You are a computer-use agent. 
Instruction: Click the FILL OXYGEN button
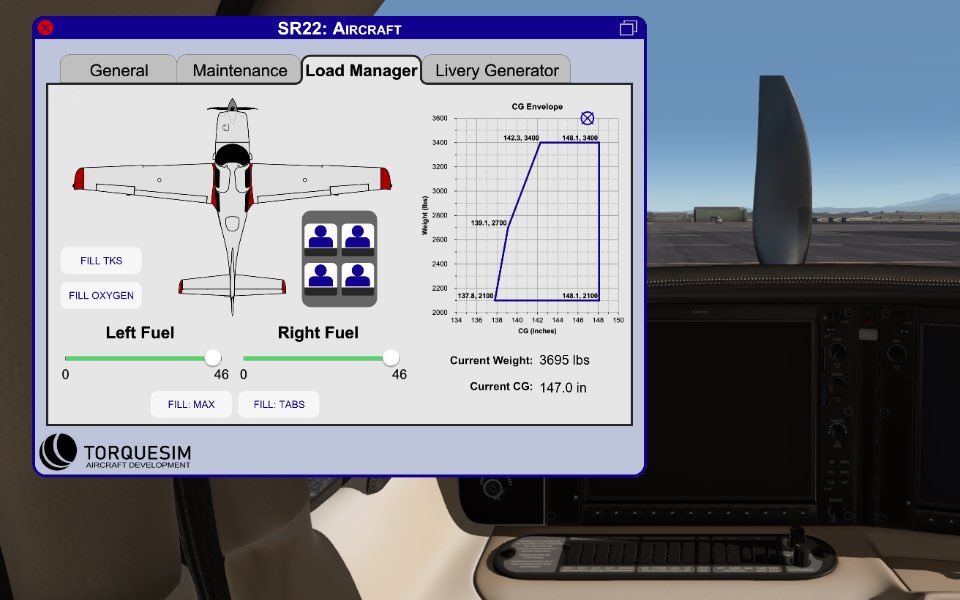(101, 295)
